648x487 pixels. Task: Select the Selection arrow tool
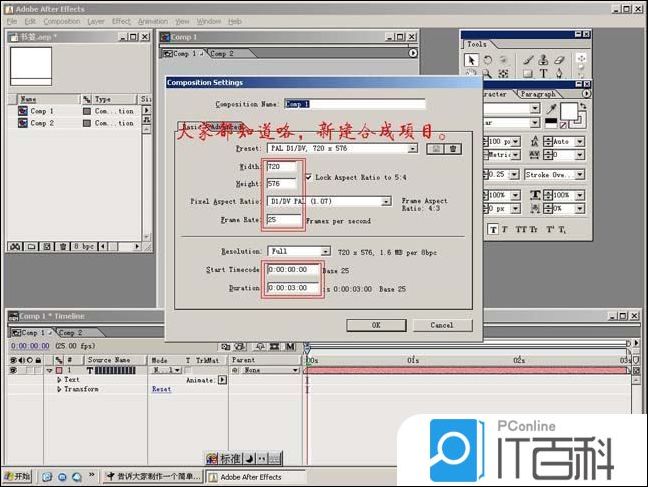click(471, 60)
